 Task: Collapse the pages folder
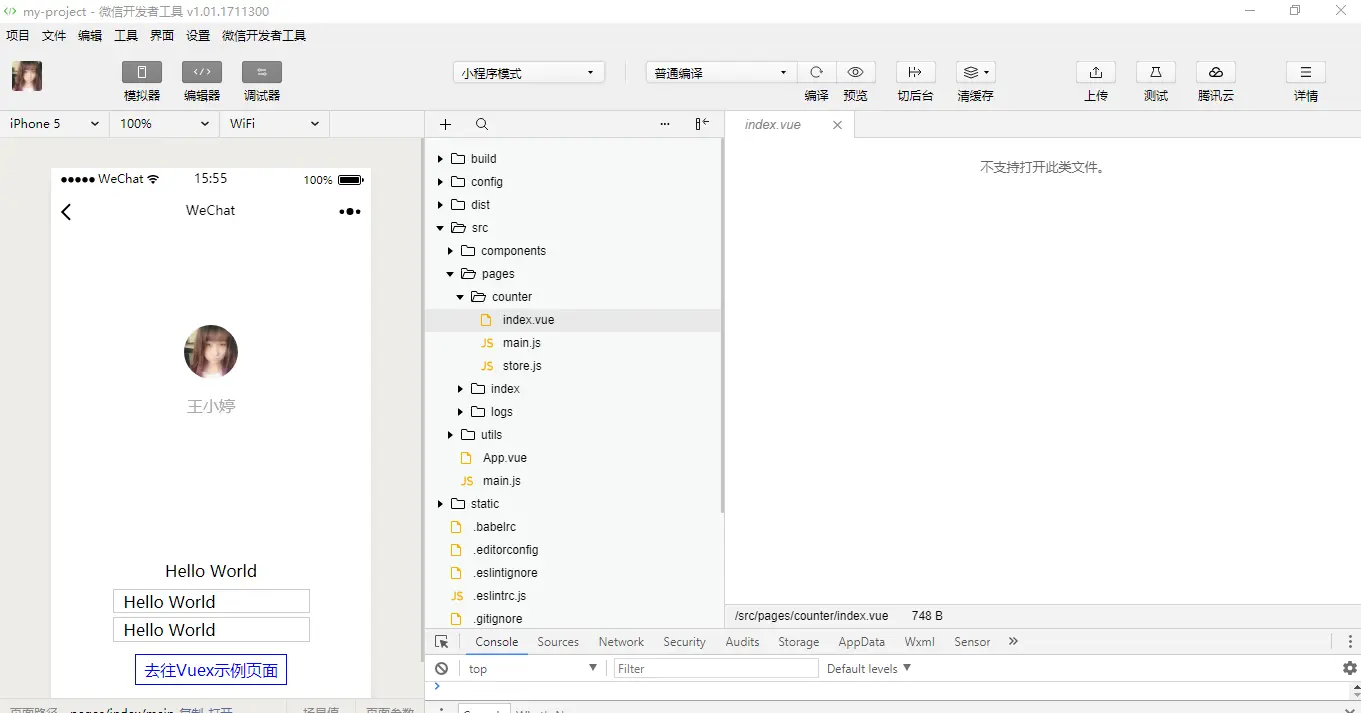tap(450, 274)
